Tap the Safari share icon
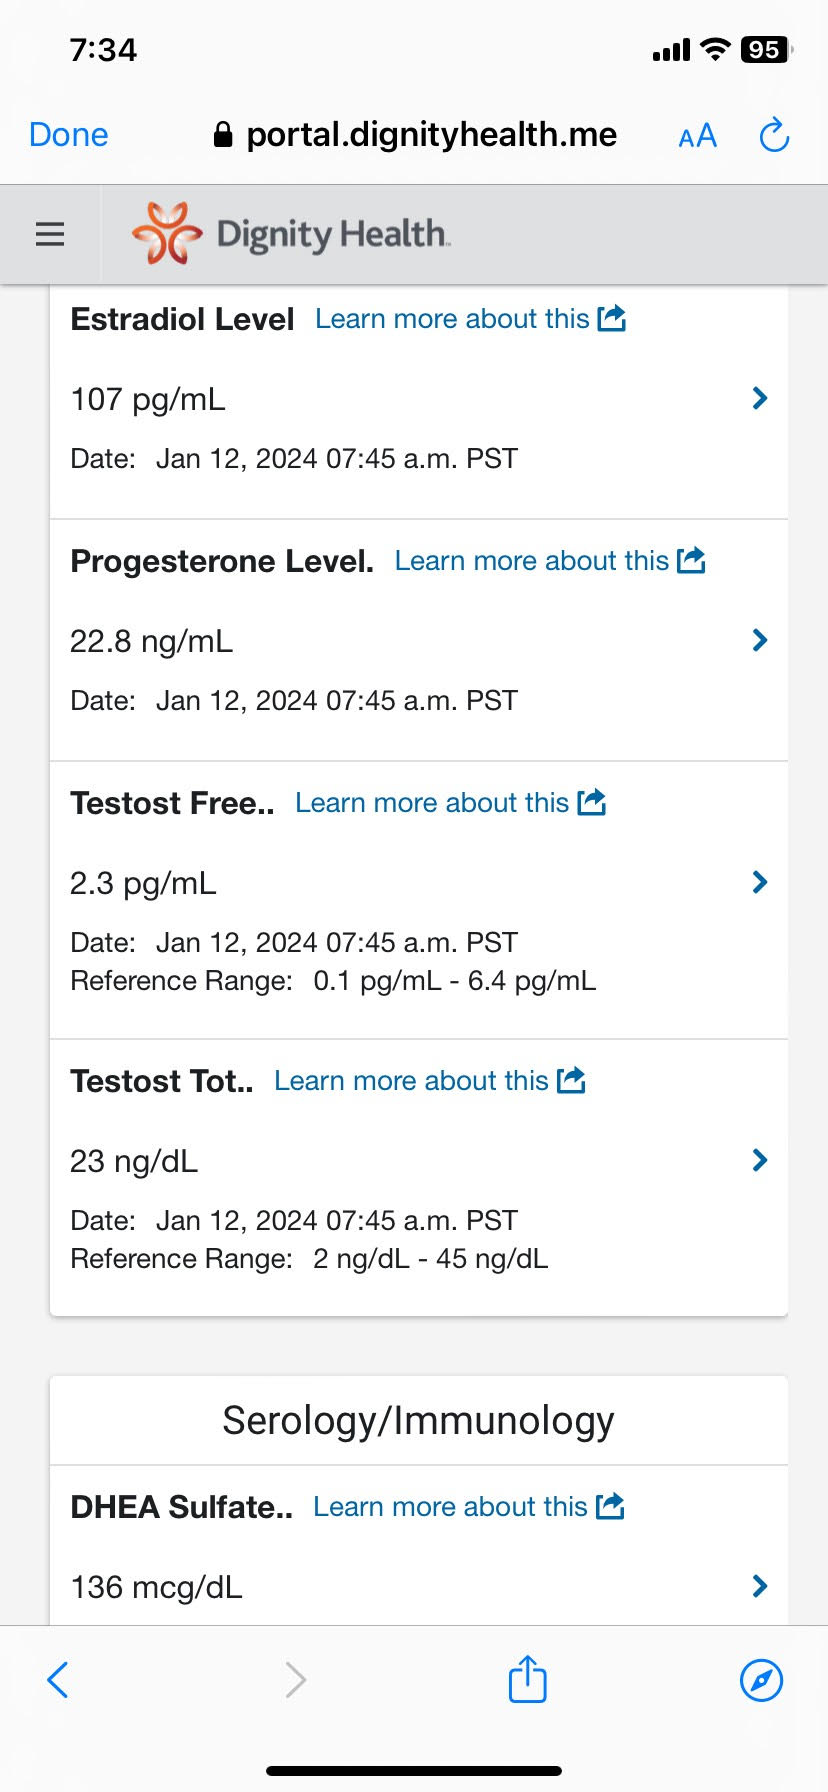The image size is (828, 1792). click(527, 1679)
